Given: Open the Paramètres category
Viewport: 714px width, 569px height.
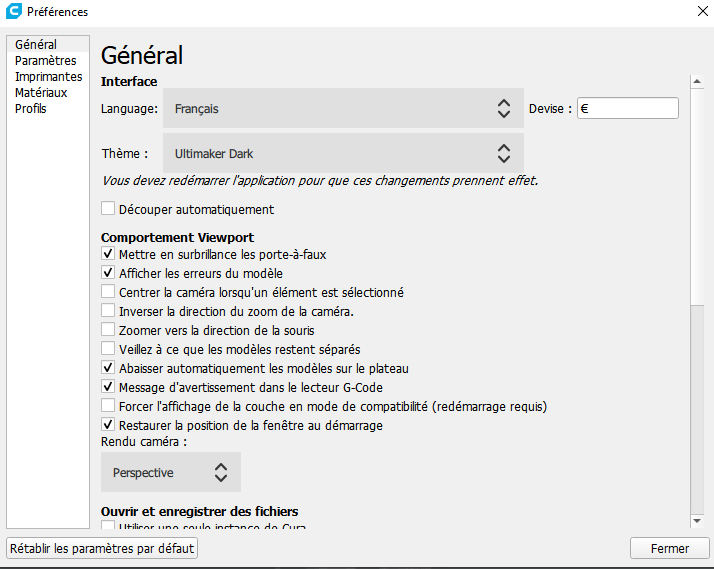Looking at the screenshot, I should click(48, 61).
